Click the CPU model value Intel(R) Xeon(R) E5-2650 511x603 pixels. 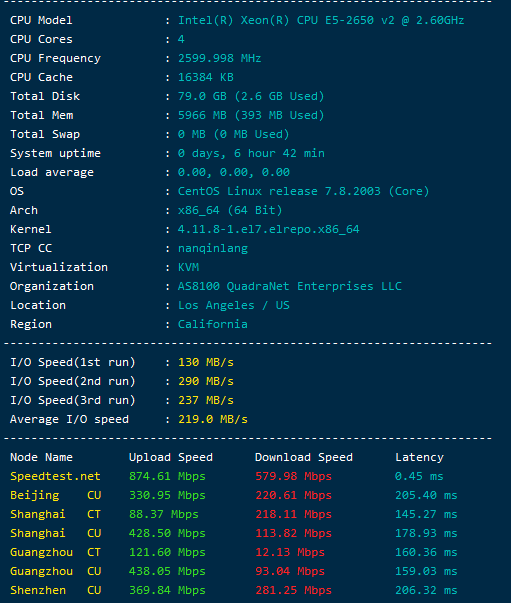click(321, 20)
